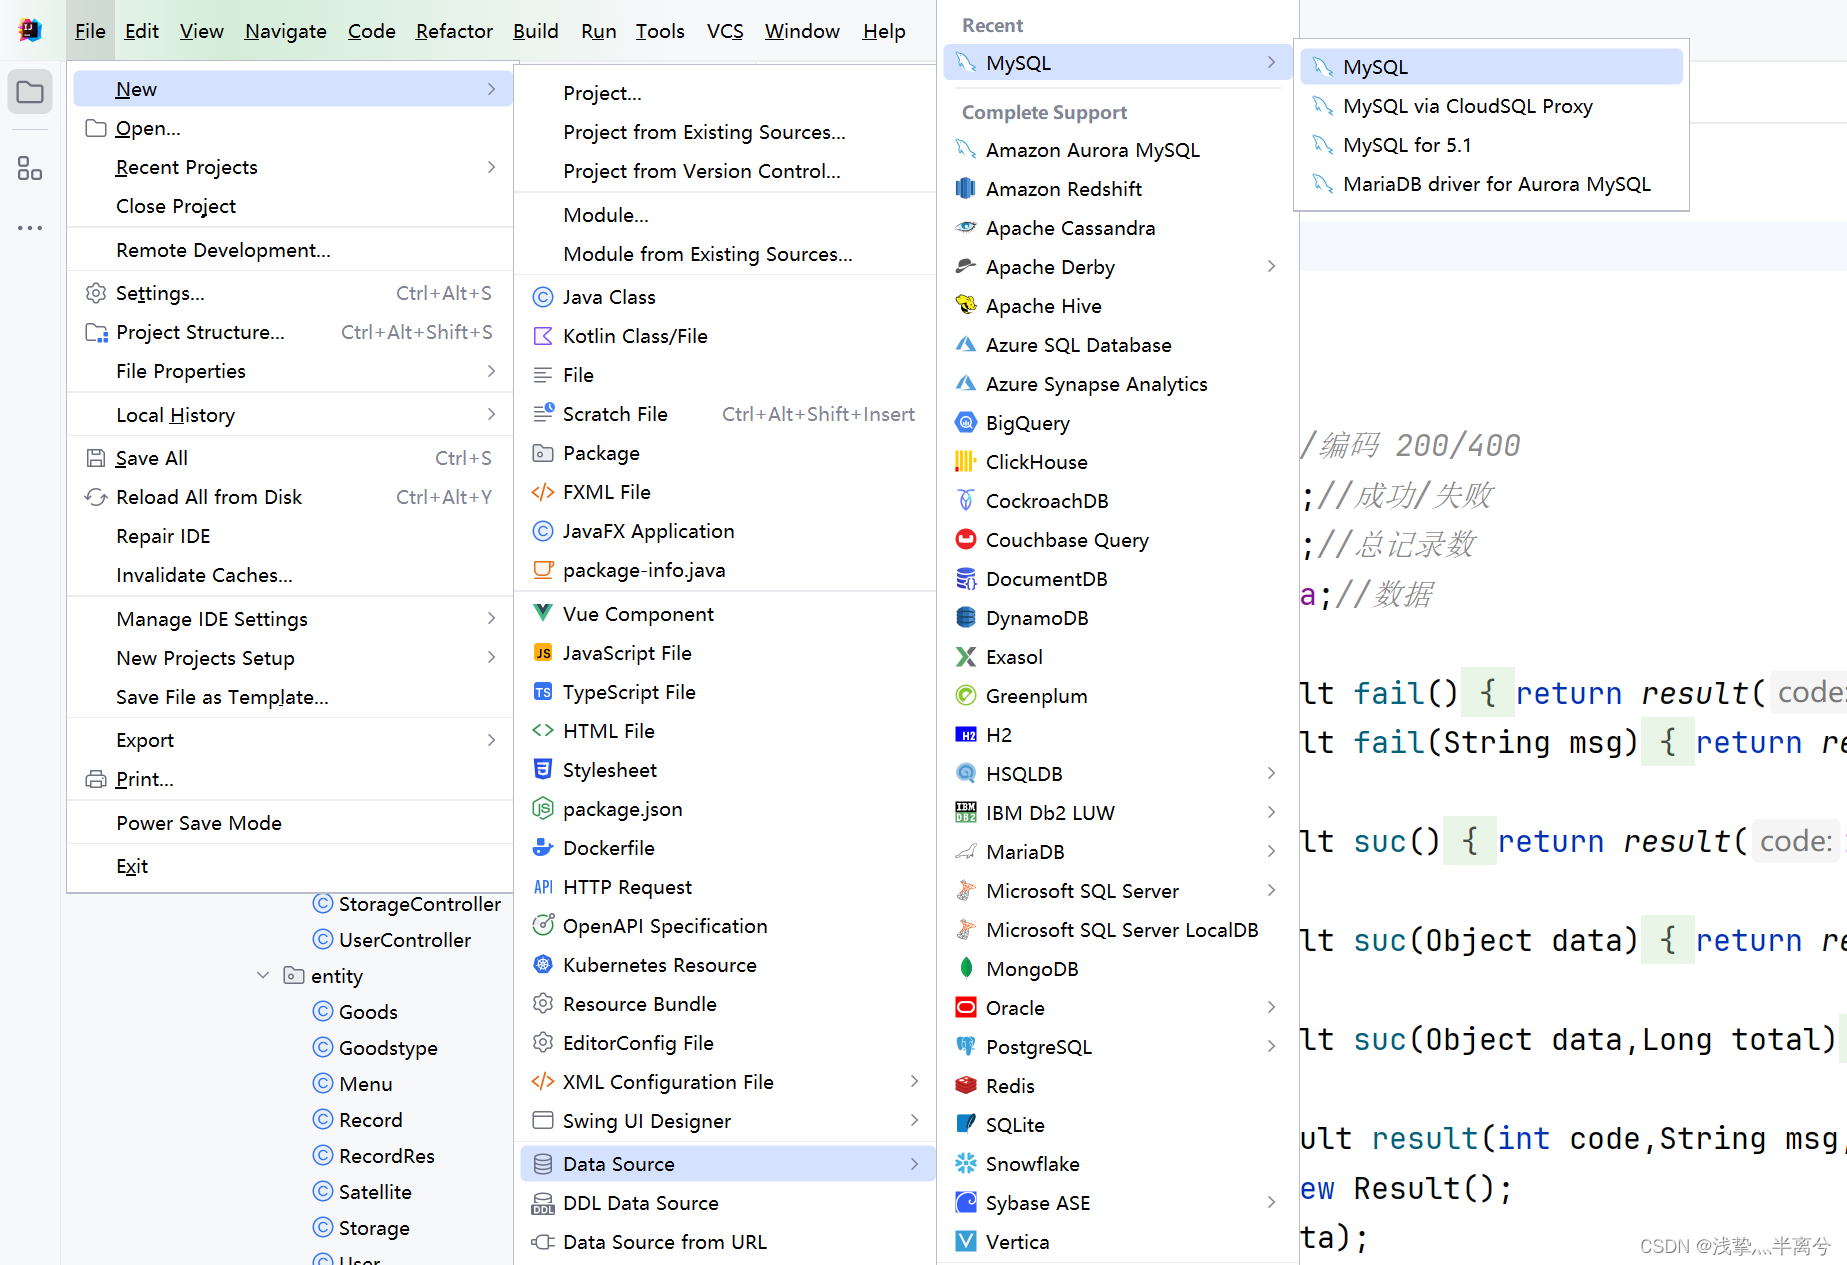Viewport: 1847px width, 1265px height.
Task: Click the Vue Component icon
Action: [x=543, y=614]
